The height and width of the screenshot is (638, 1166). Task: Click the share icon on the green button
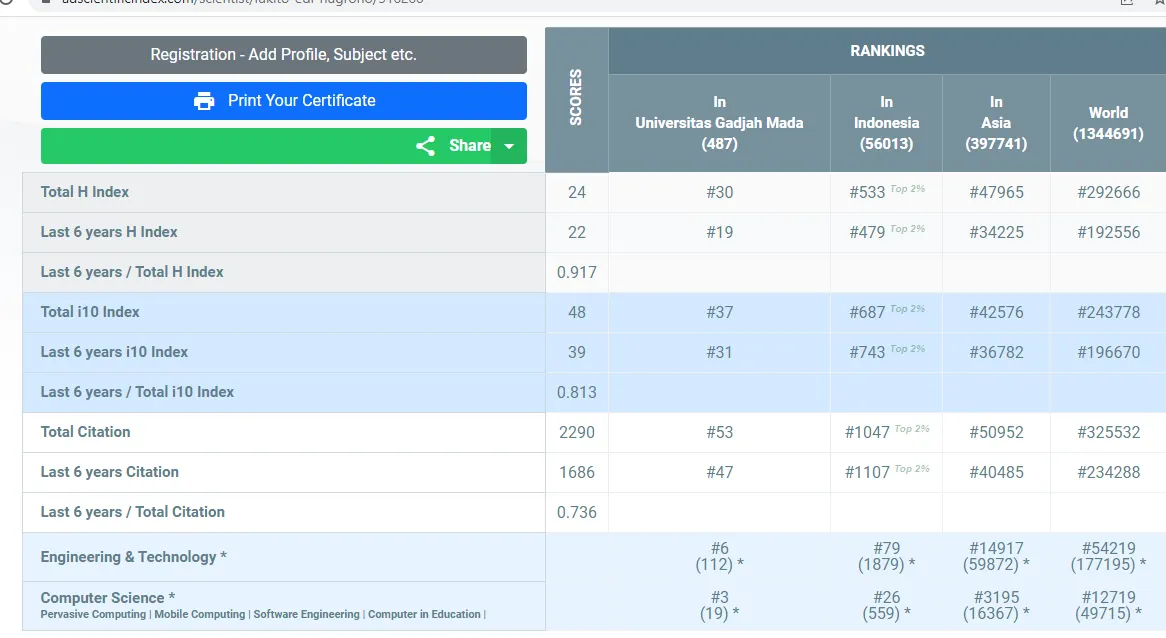pyautogui.click(x=426, y=146)
